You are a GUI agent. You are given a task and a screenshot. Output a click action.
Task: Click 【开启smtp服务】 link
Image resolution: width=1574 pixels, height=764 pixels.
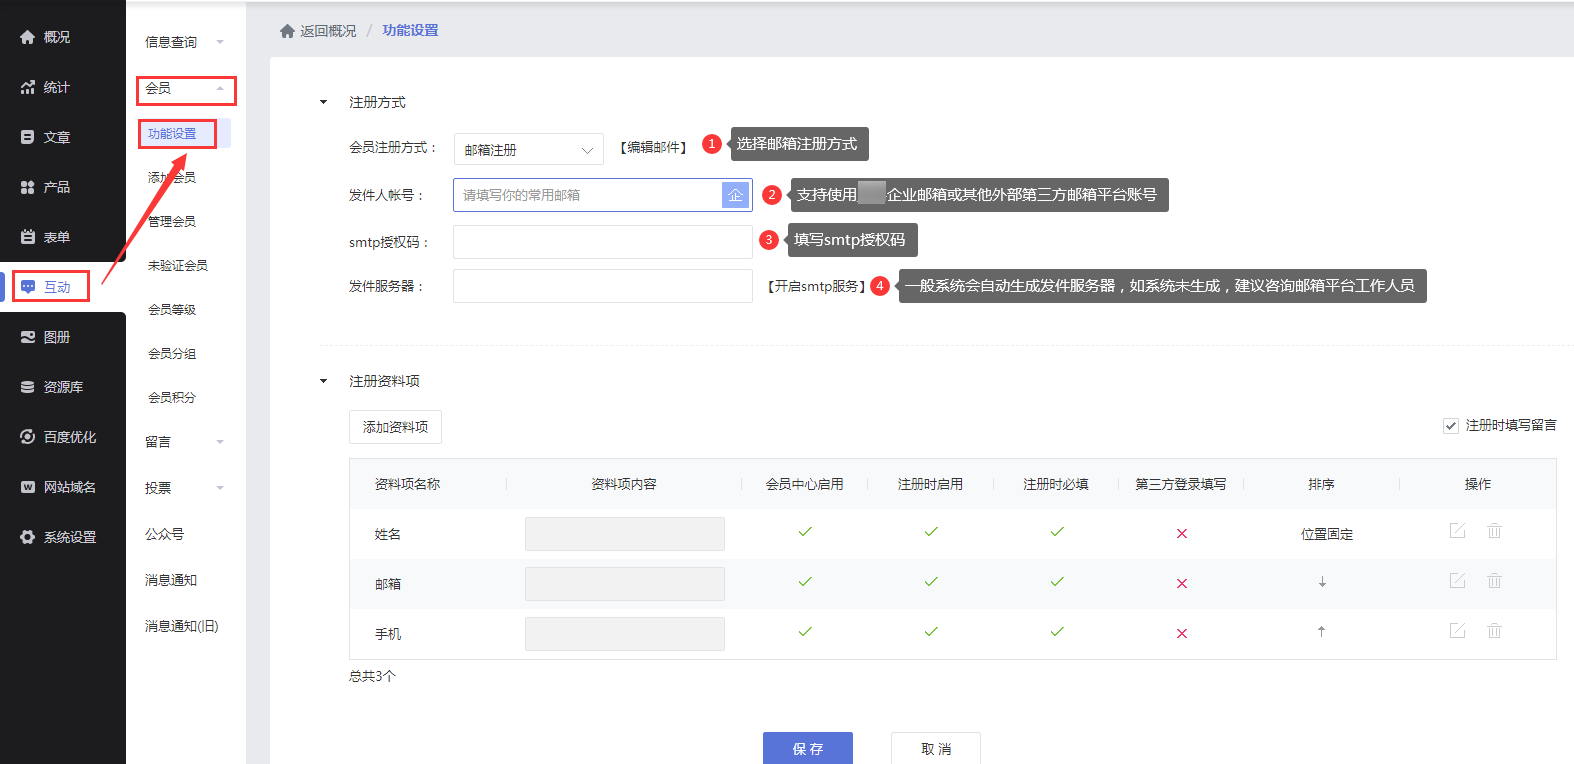816,286
